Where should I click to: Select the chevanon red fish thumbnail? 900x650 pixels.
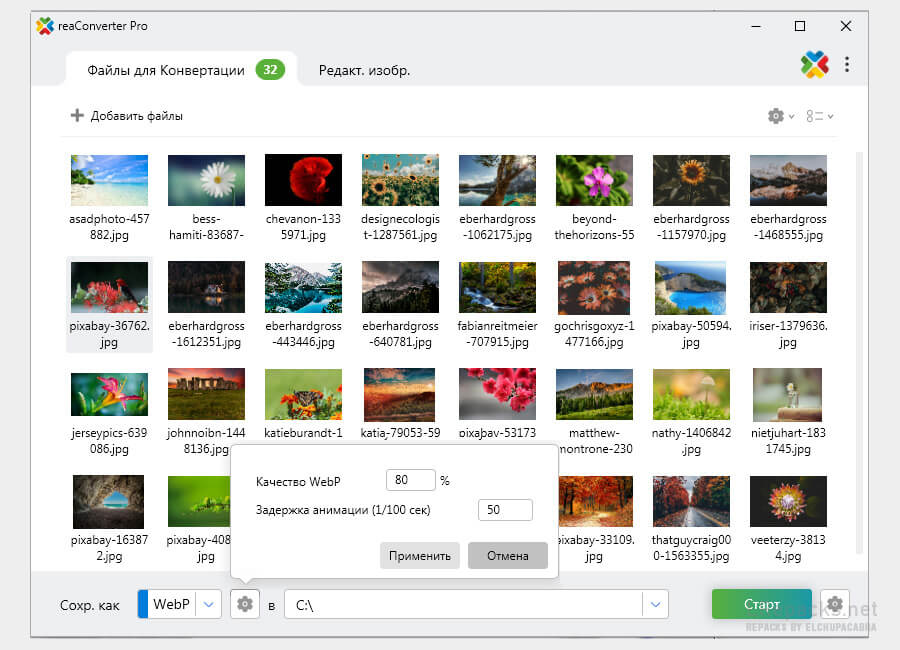[303, 180]
